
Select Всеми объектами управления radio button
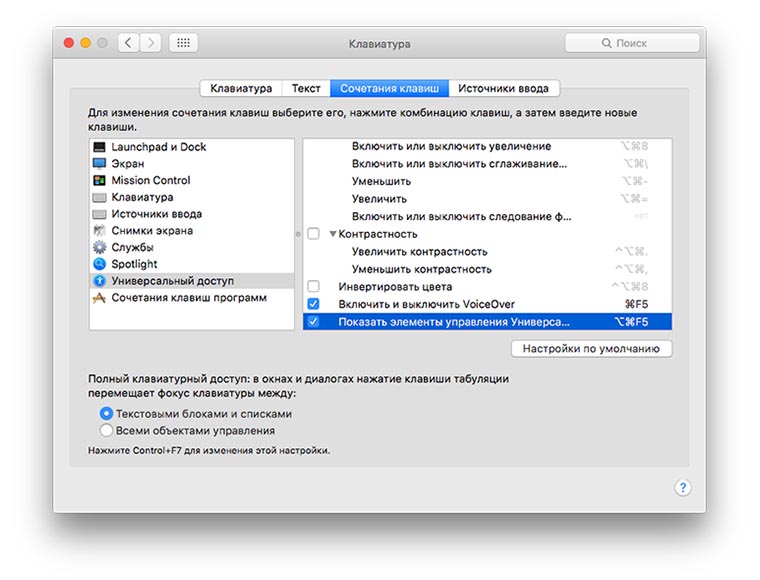(106, 430)
